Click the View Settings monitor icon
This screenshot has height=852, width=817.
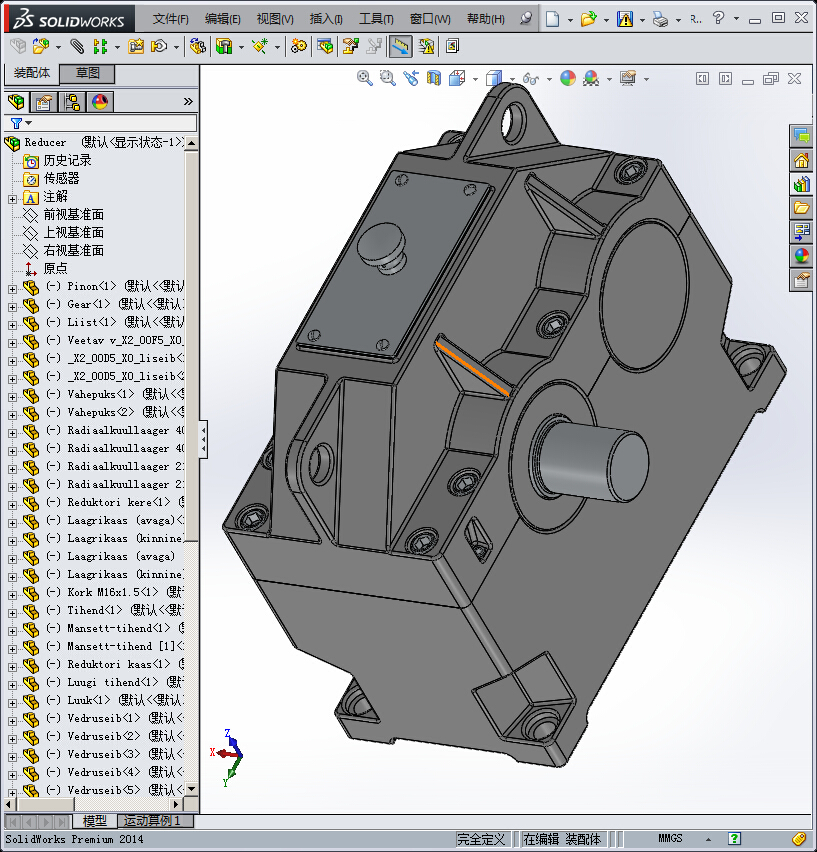pyautogui.click(x=628, y=78)
